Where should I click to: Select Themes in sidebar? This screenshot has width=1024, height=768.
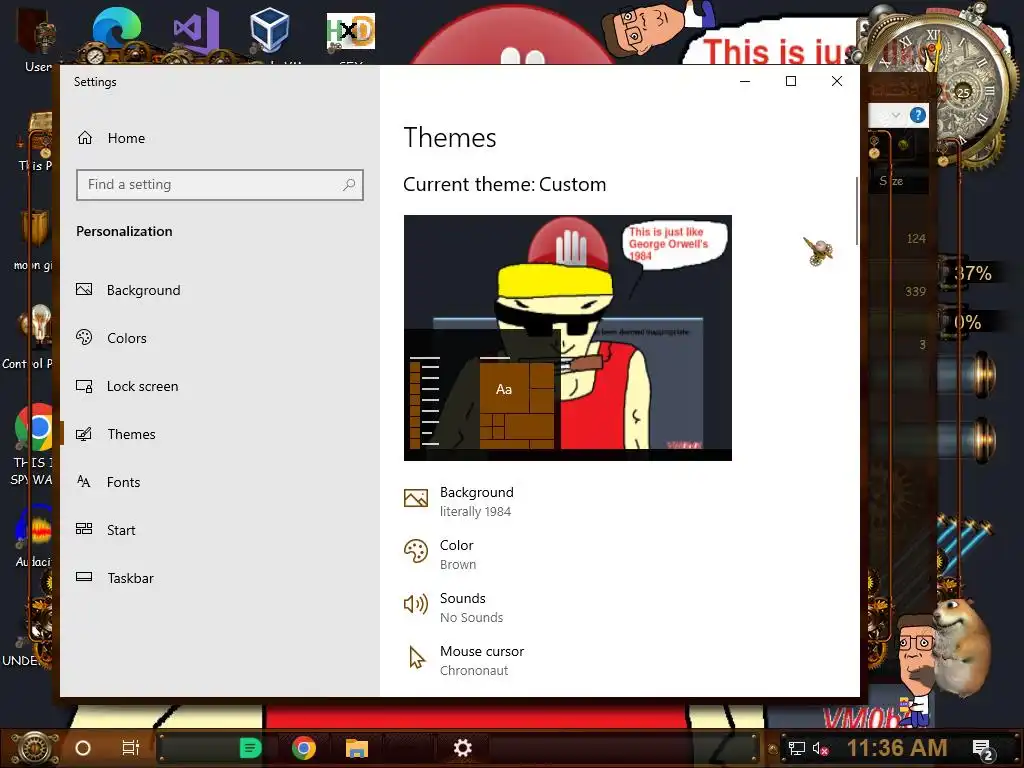(116, 434)
